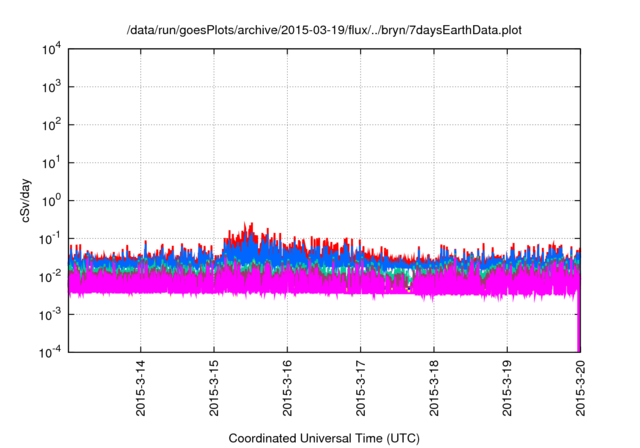This screenshot has width=640, height=448.
Task: Click the 10^-2 y-axis tick label
Action: (x=50, y=277)
